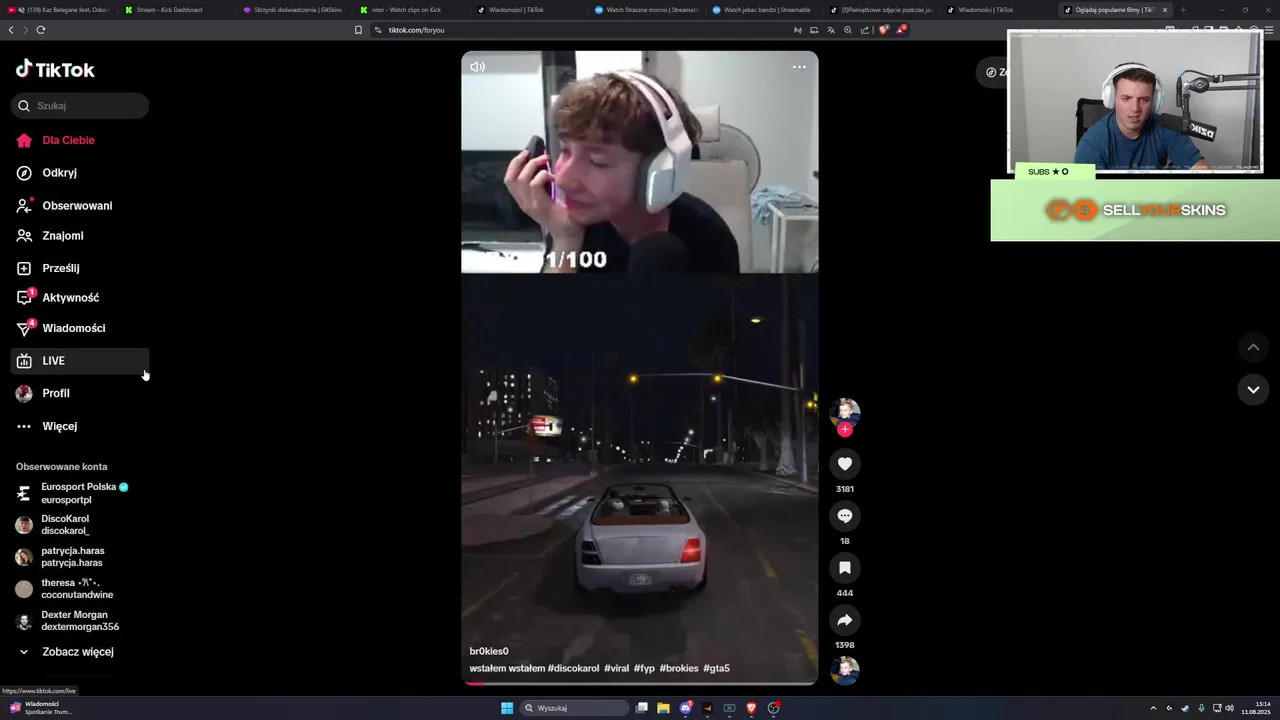Open #discokarol hashtag

pos(573,668)
